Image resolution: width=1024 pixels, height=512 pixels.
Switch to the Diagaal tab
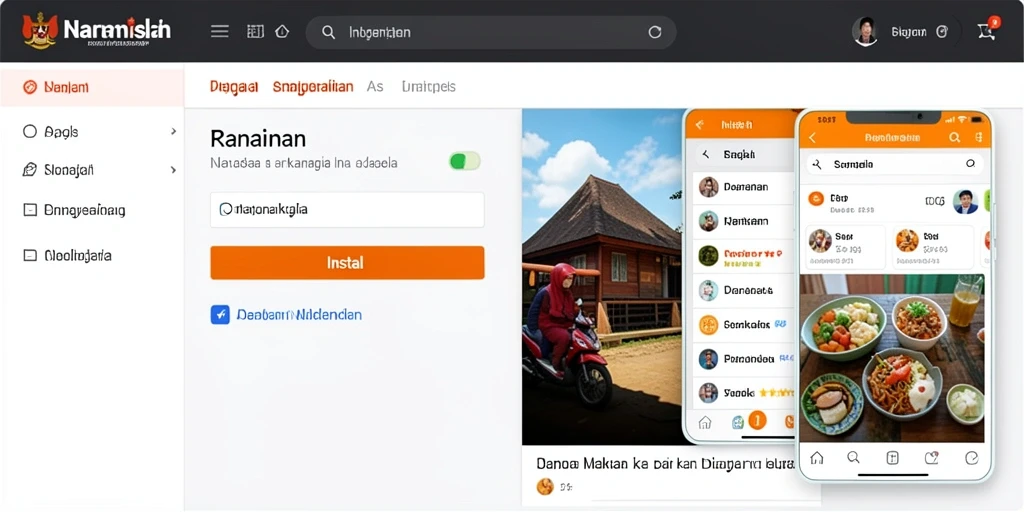point(234,86)
